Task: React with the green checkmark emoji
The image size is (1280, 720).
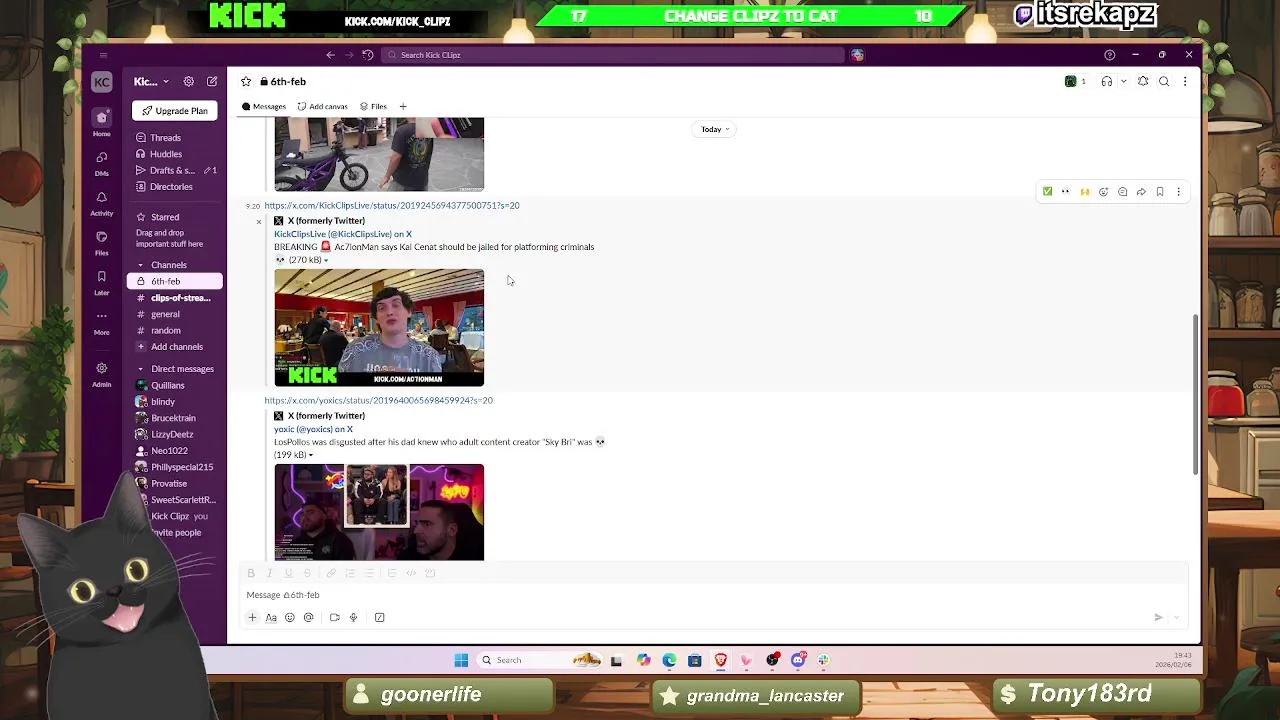Action: pos(1047,192)
